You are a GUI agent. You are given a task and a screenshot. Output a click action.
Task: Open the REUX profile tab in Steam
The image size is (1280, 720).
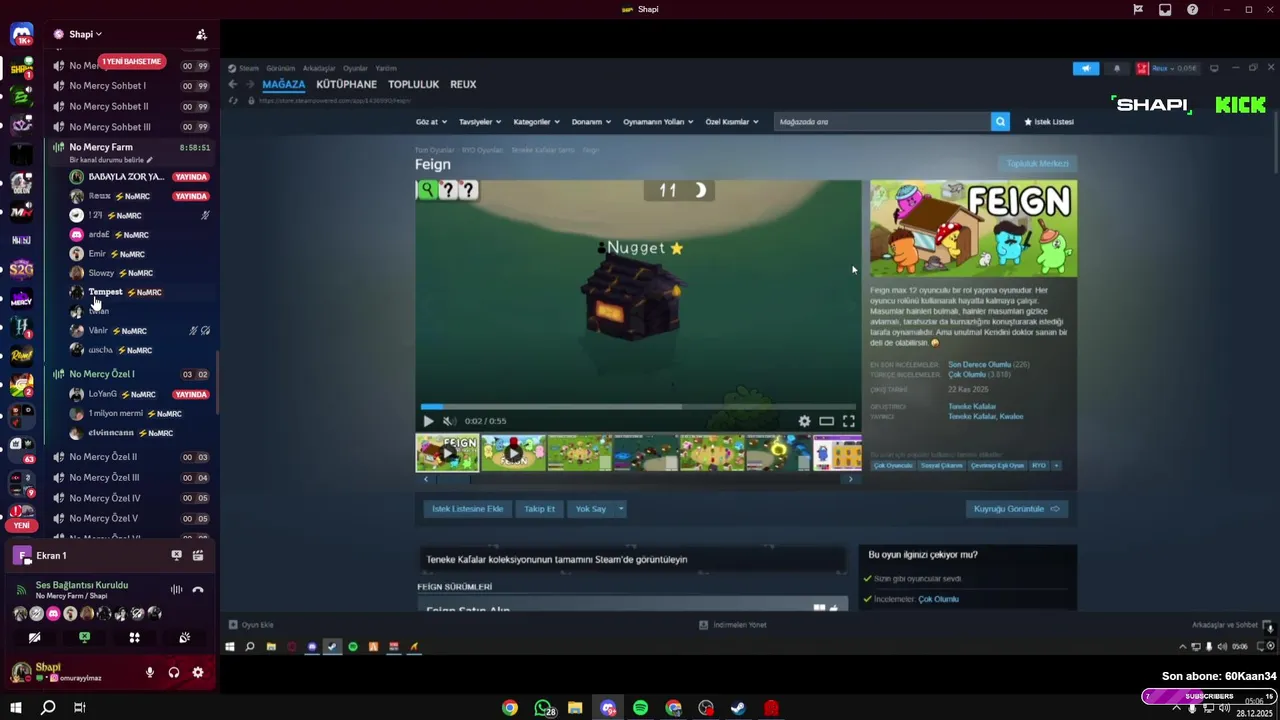point(463,84)
